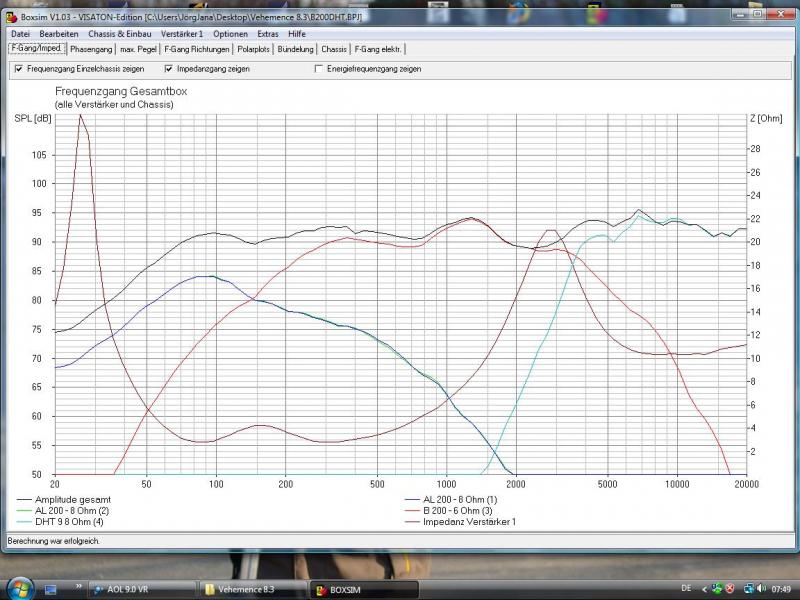Screen dimensions: 800x600
Task: Switch to the Phasengang tab
Action: click(91, 48)
